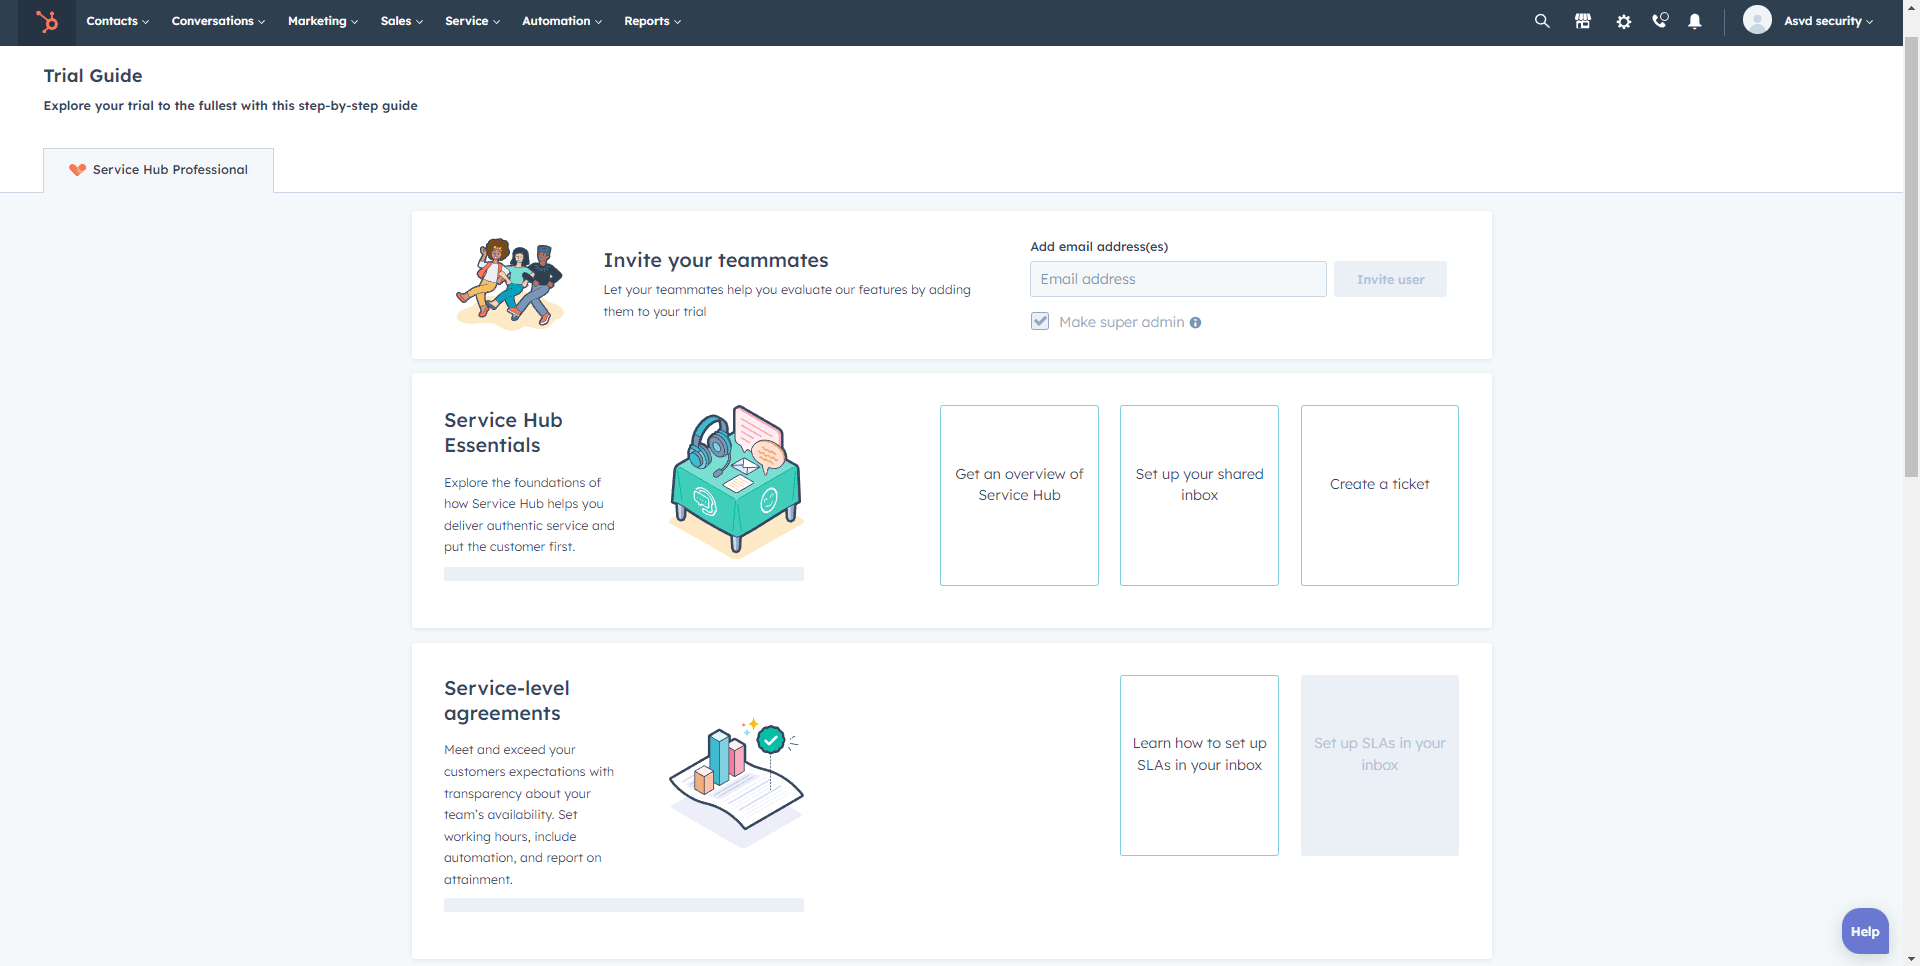Open Set up your shared inbox card
The width and height of the screenshot is (1920, 966).
click(1199, 495)
